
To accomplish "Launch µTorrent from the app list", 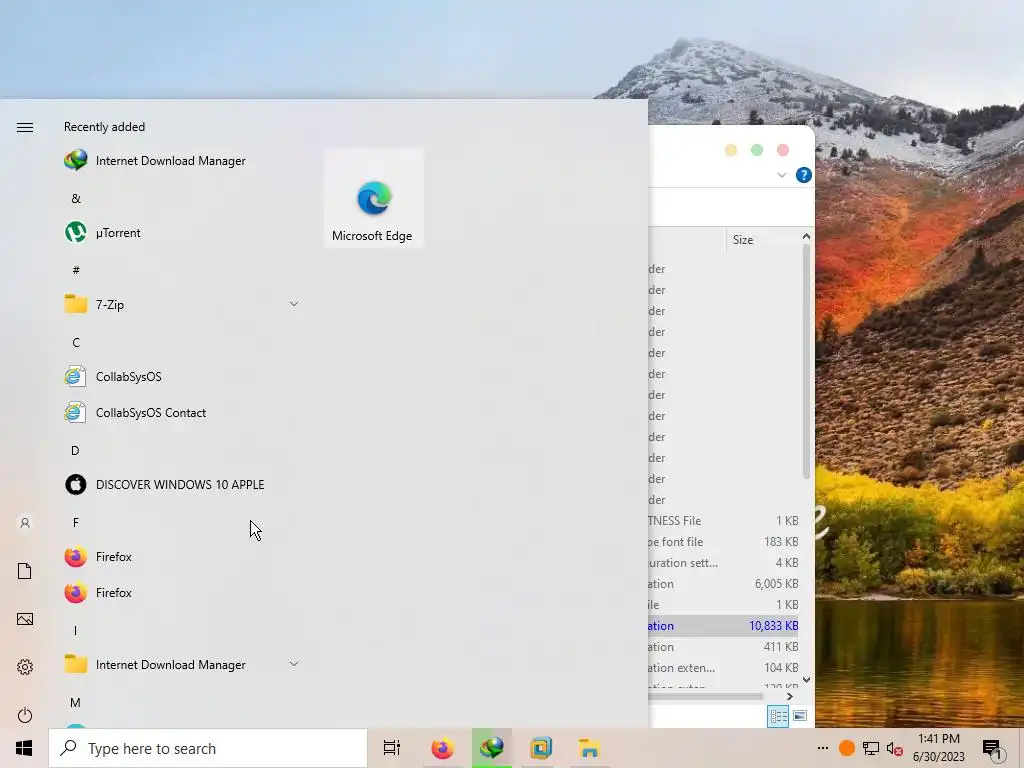I will tap(102, 232).
